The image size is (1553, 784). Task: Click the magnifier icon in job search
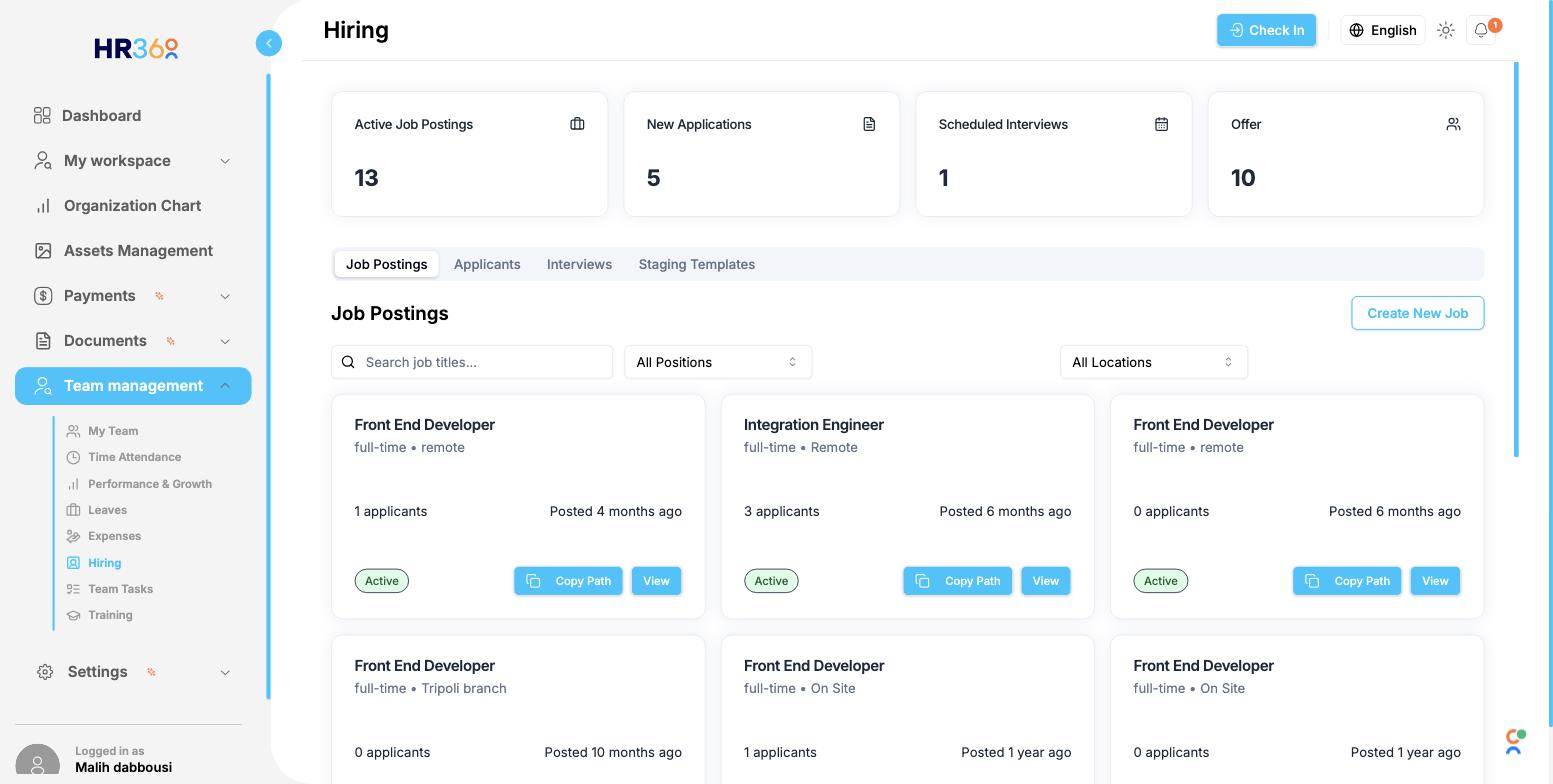(348, 362)
